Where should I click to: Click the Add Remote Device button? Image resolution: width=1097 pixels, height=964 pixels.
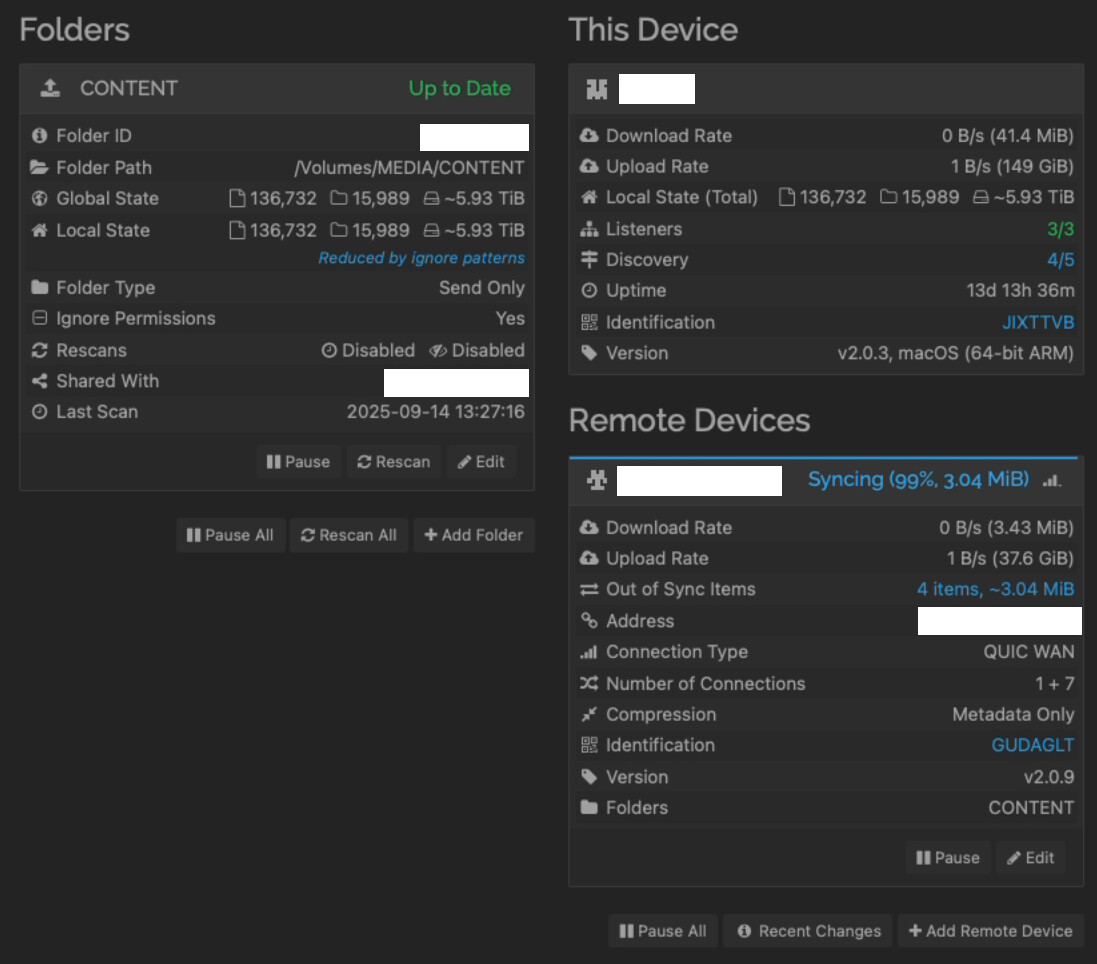(990, 931)
